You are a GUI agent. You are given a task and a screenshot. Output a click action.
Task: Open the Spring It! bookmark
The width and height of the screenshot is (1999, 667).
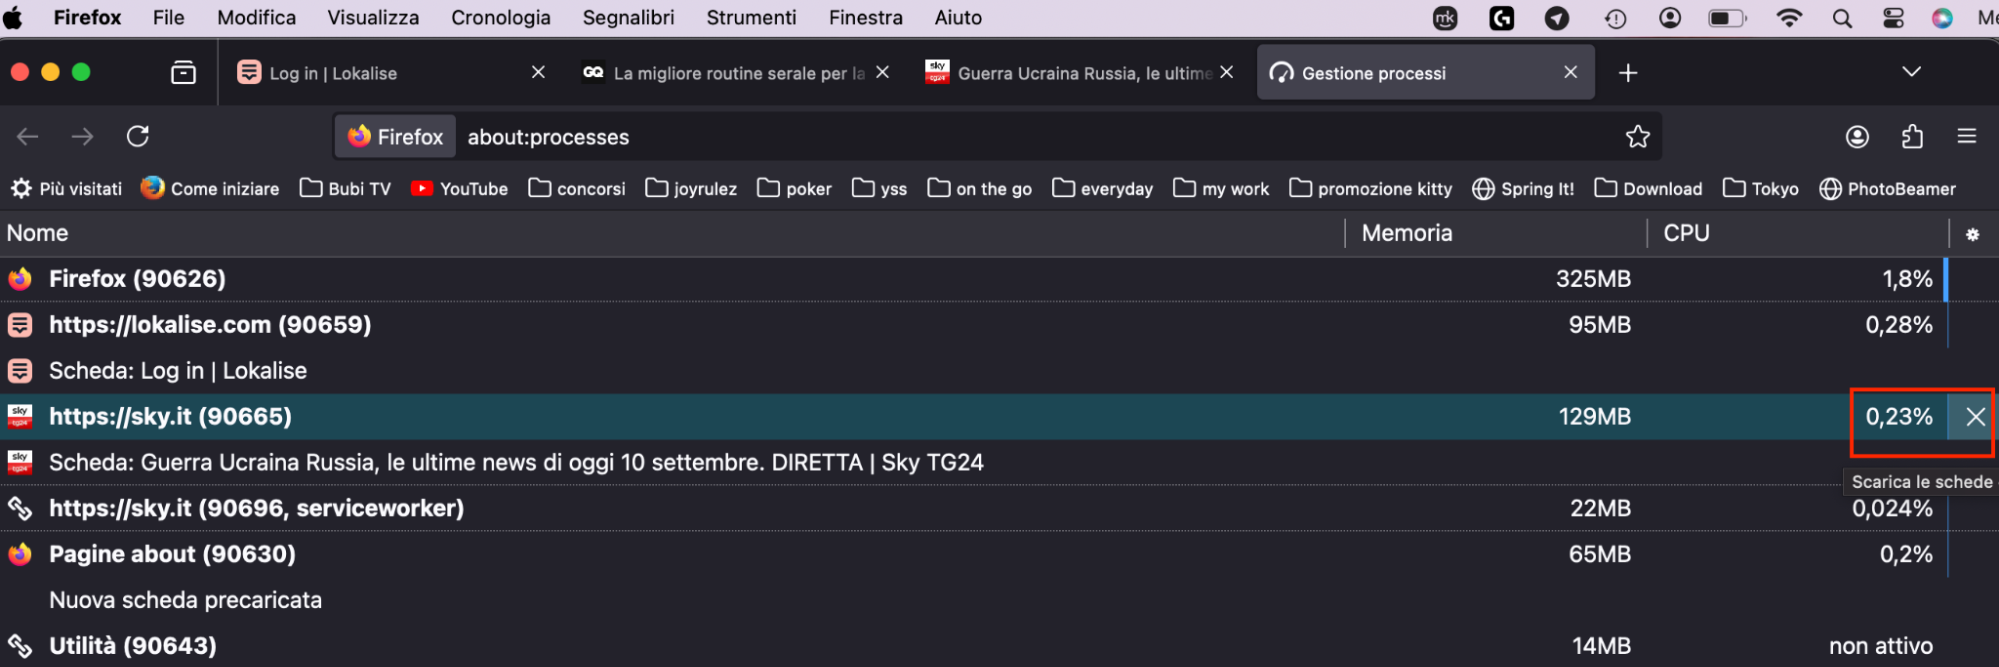pyautogui.click(x=1523, y=188)
